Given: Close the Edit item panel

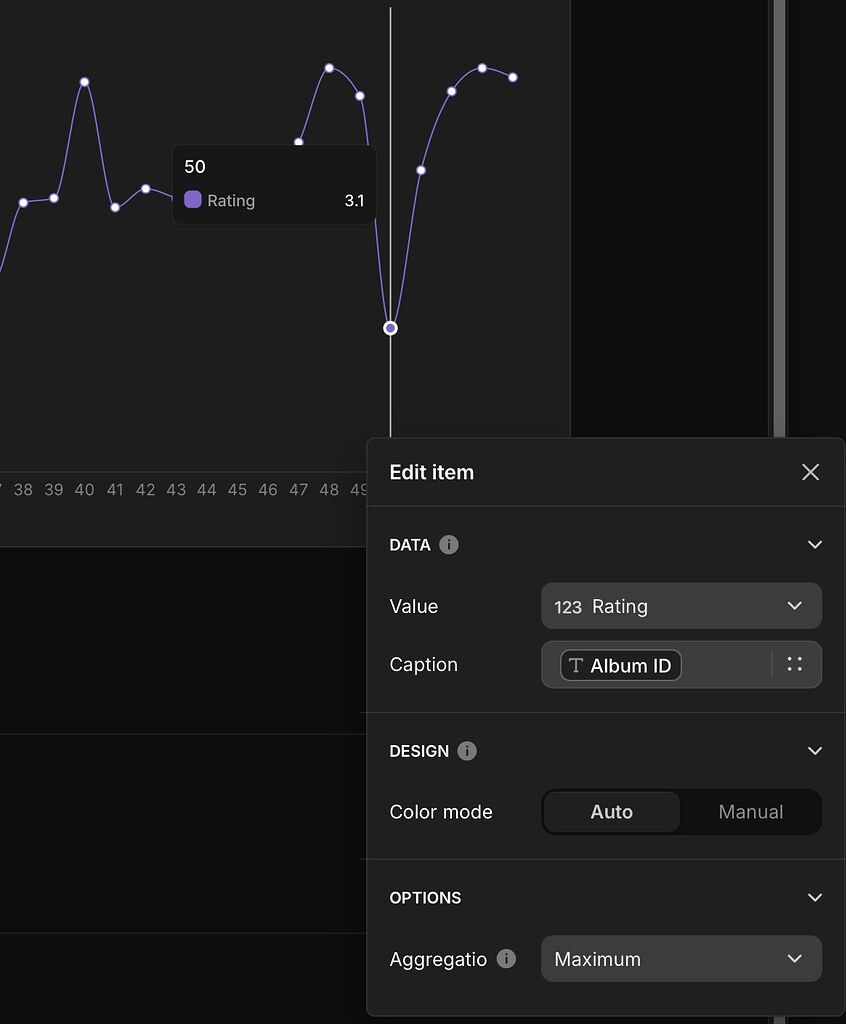Looking at the screenshot, I should click(810, 472).
